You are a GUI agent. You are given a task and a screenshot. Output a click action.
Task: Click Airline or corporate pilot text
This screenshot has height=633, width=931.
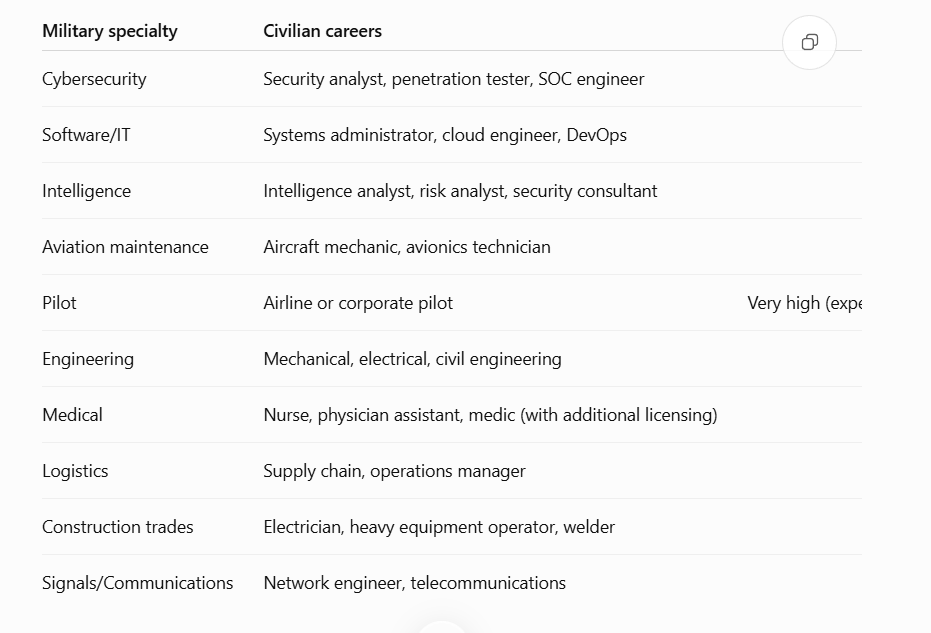[358, 303]
